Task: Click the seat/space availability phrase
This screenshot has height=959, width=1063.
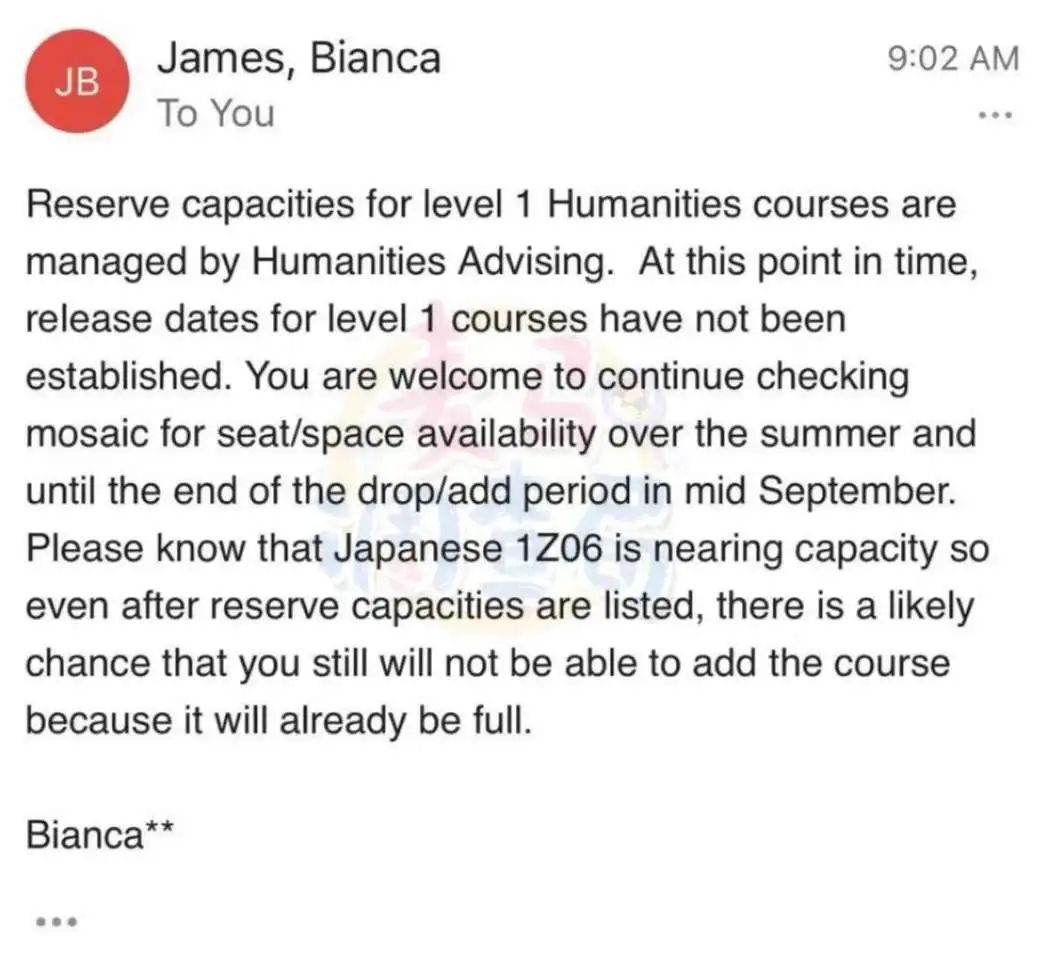Action: click(407, 434)
